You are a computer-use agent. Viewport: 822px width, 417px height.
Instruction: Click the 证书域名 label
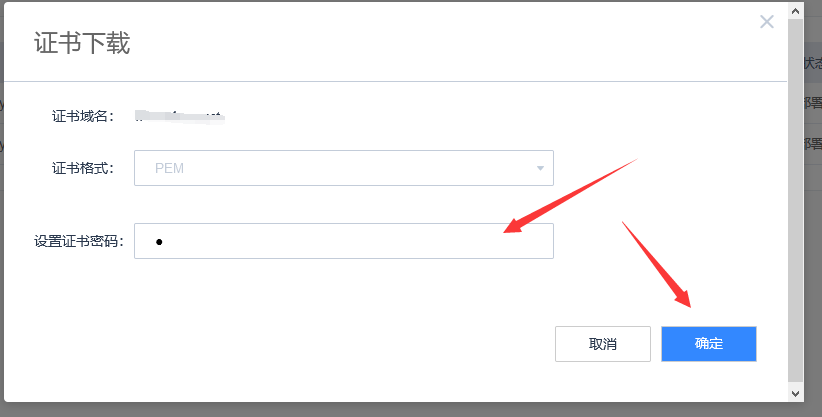[83, 116]
